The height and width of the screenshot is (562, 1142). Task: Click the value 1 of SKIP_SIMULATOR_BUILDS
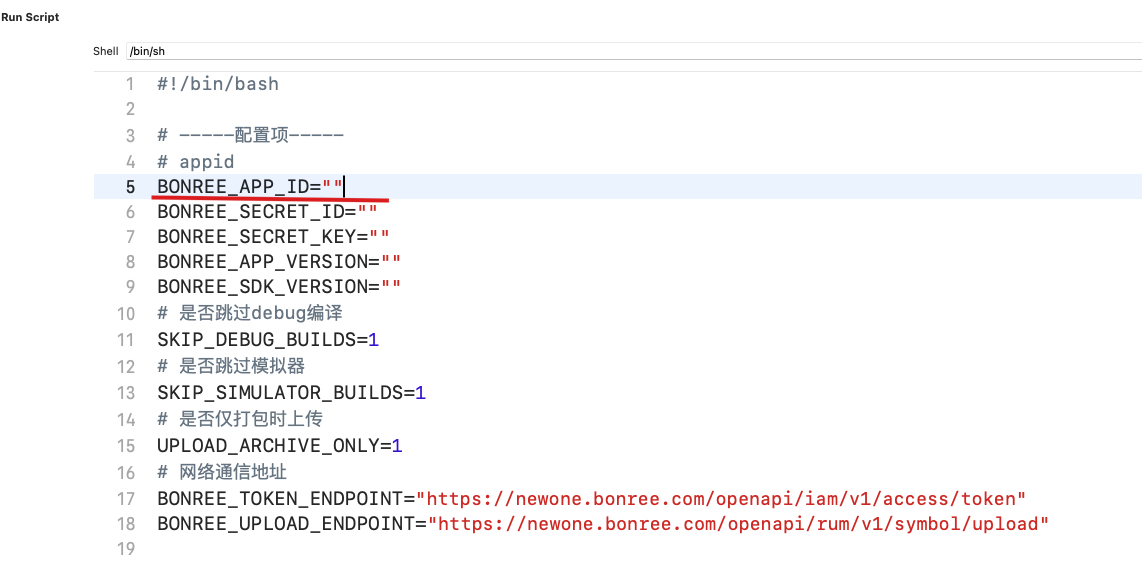coord(421,393)
